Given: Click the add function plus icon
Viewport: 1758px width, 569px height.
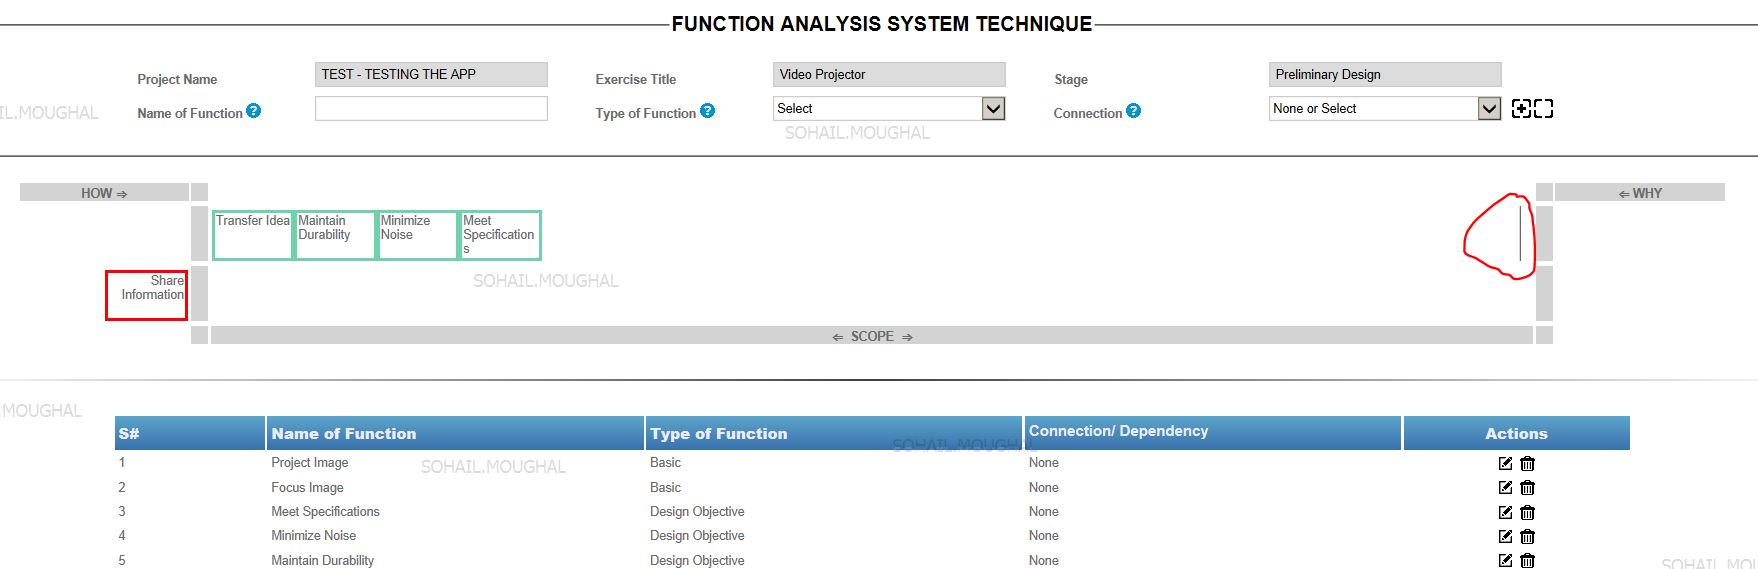Looking at the screenshot, I should coord(1521,109).
